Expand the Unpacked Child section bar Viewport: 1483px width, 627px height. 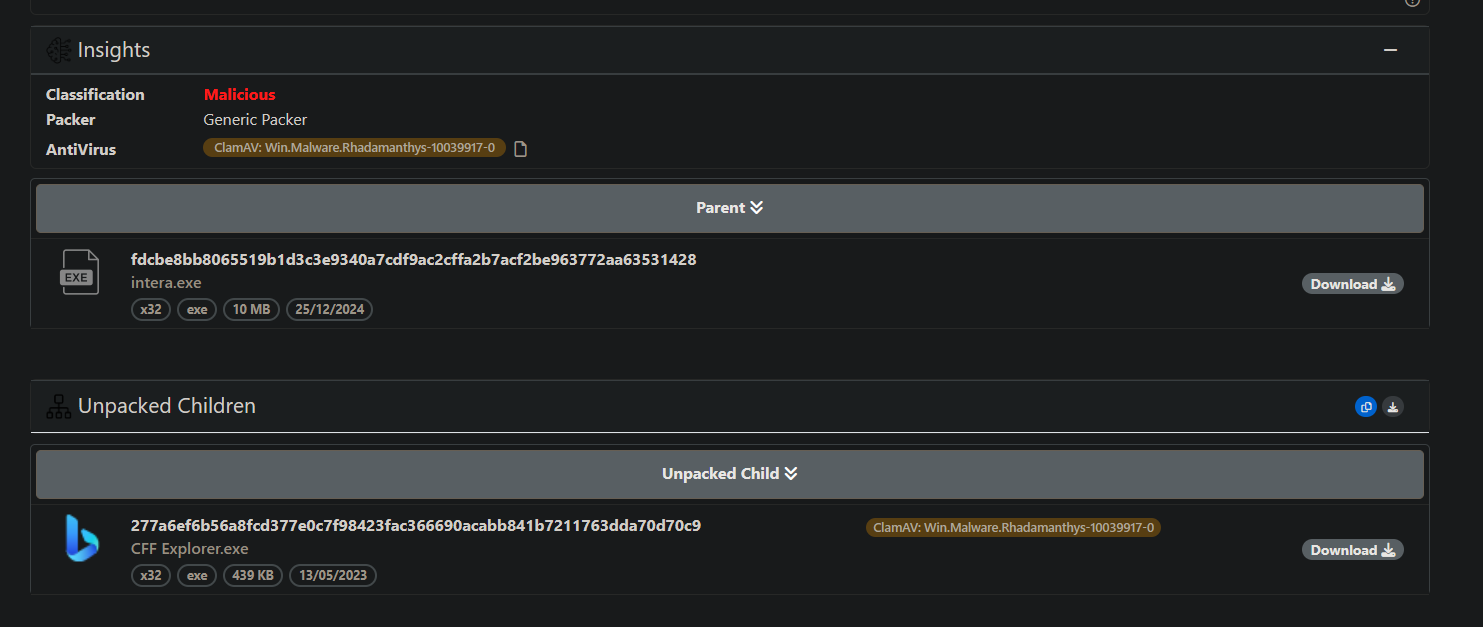(729, 474)
